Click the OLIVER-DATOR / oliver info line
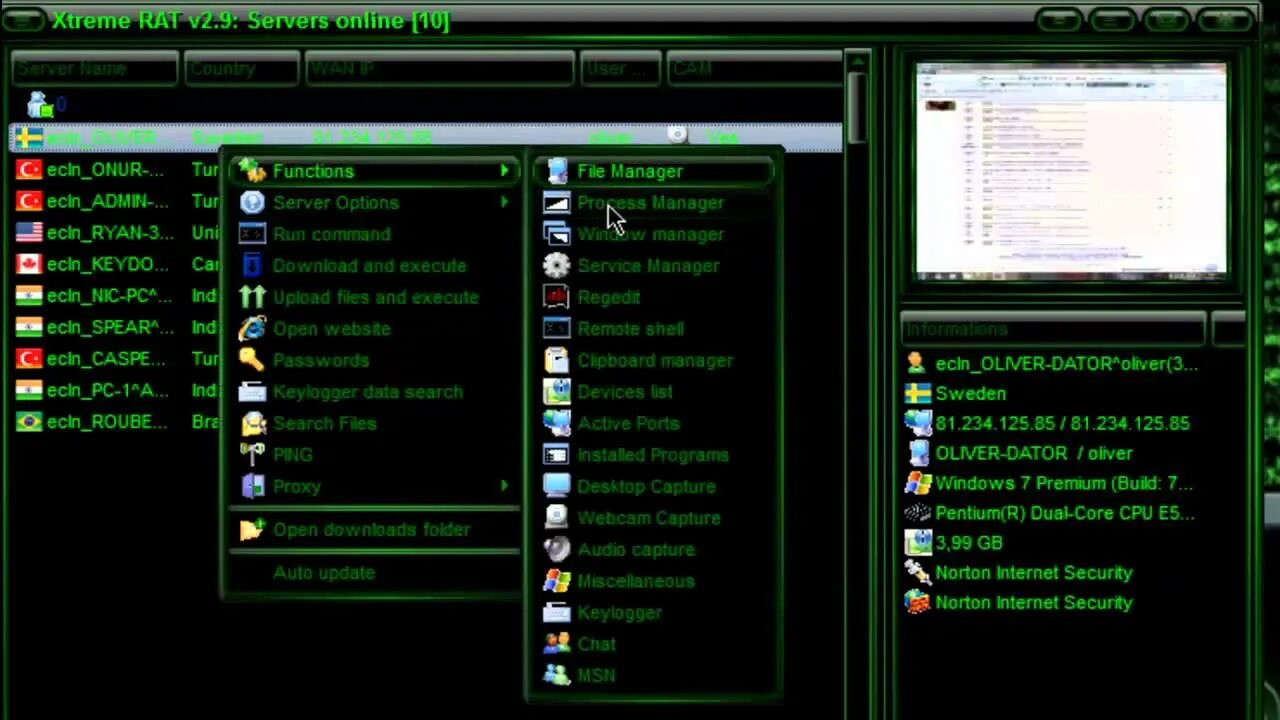This screenshot has height=720, width=1280. (x=1018, y=454)
